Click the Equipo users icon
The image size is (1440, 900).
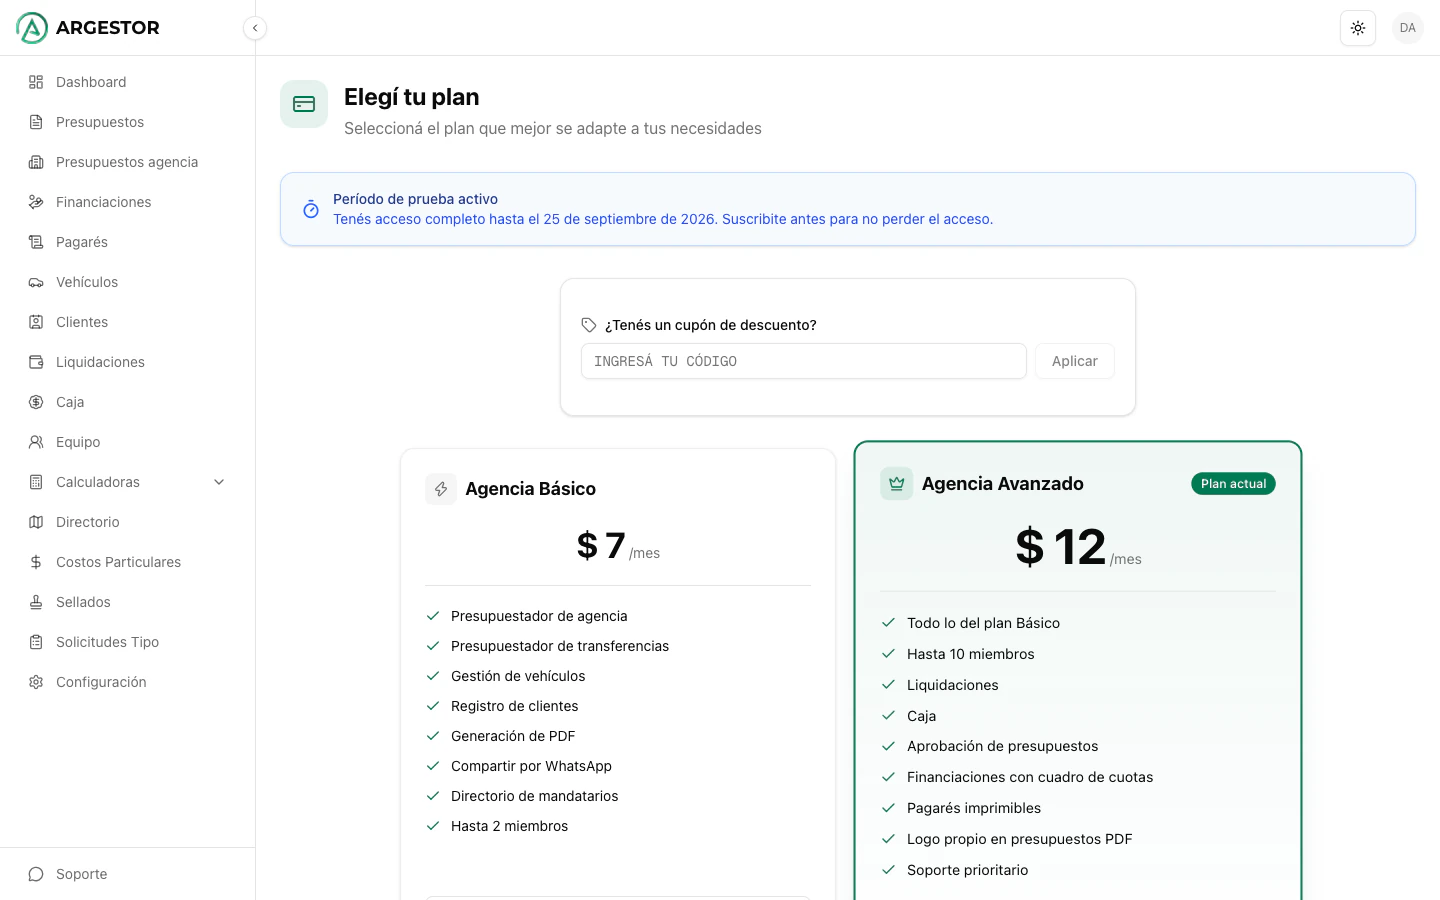pos(36,442)
